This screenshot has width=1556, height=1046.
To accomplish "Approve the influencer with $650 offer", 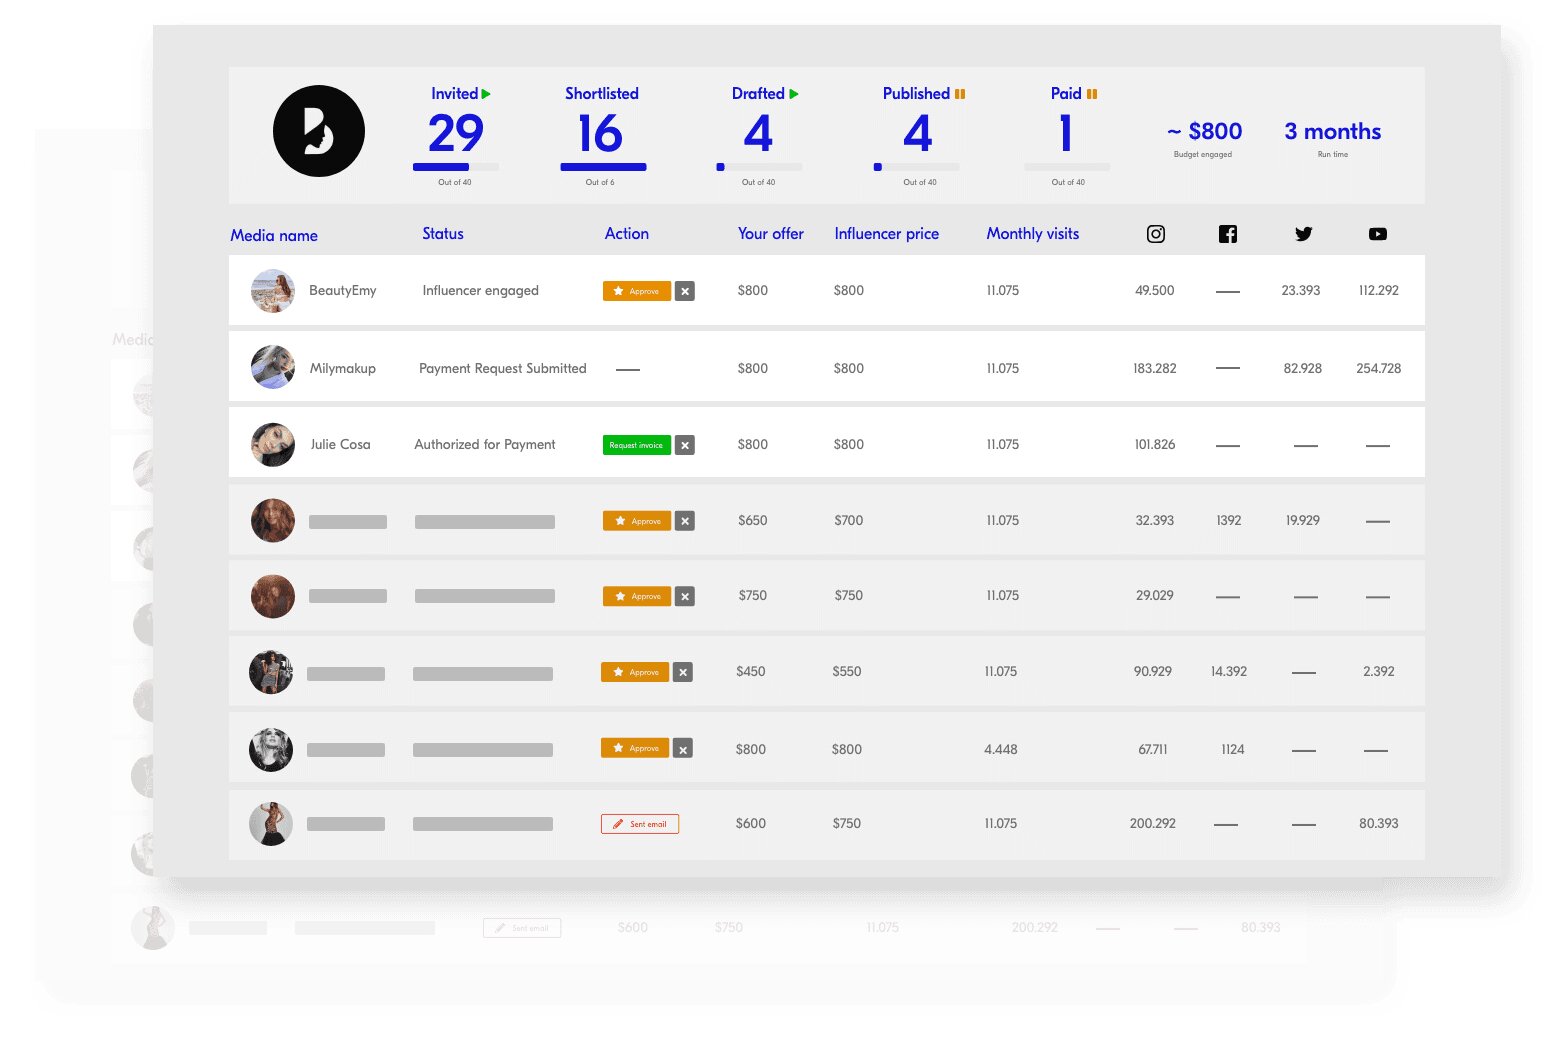I will [x=637, y=521].
